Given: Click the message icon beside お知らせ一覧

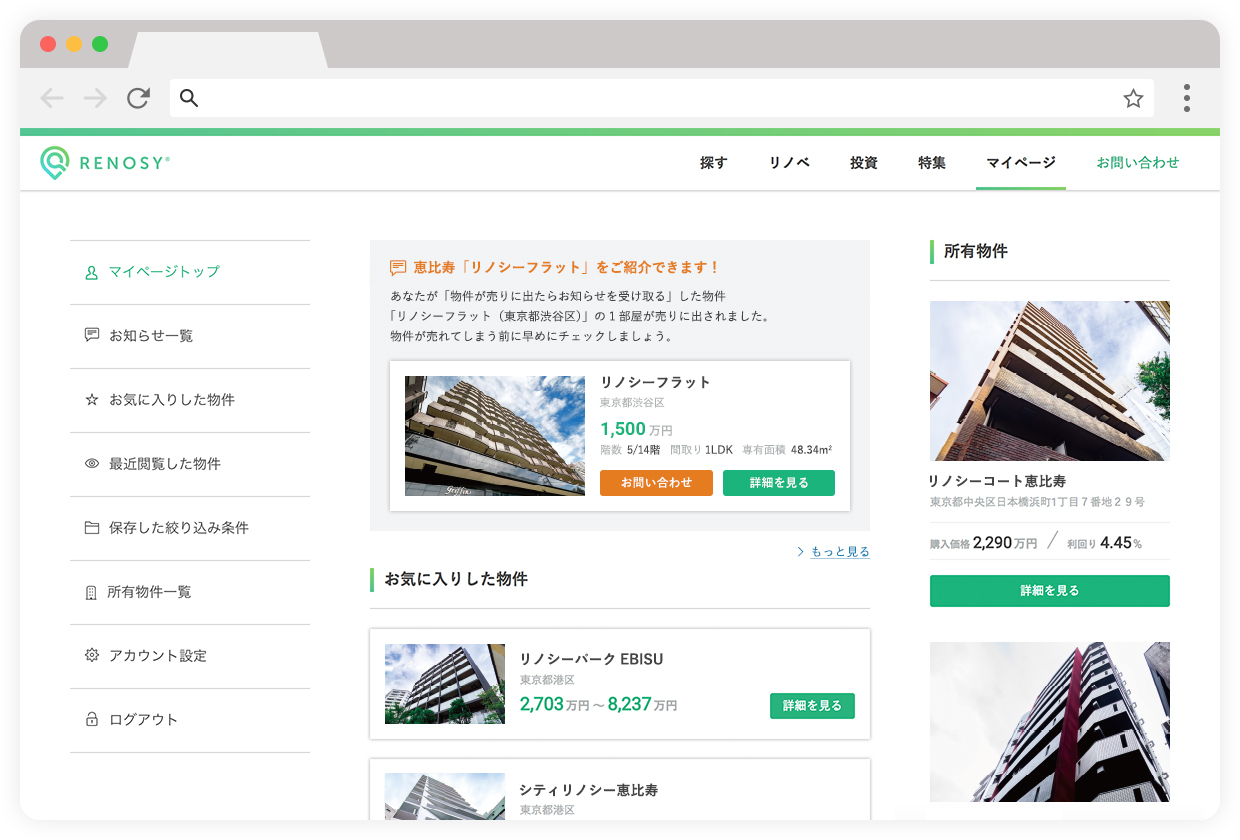Looking at the screenshot, I should coord(92,336).
